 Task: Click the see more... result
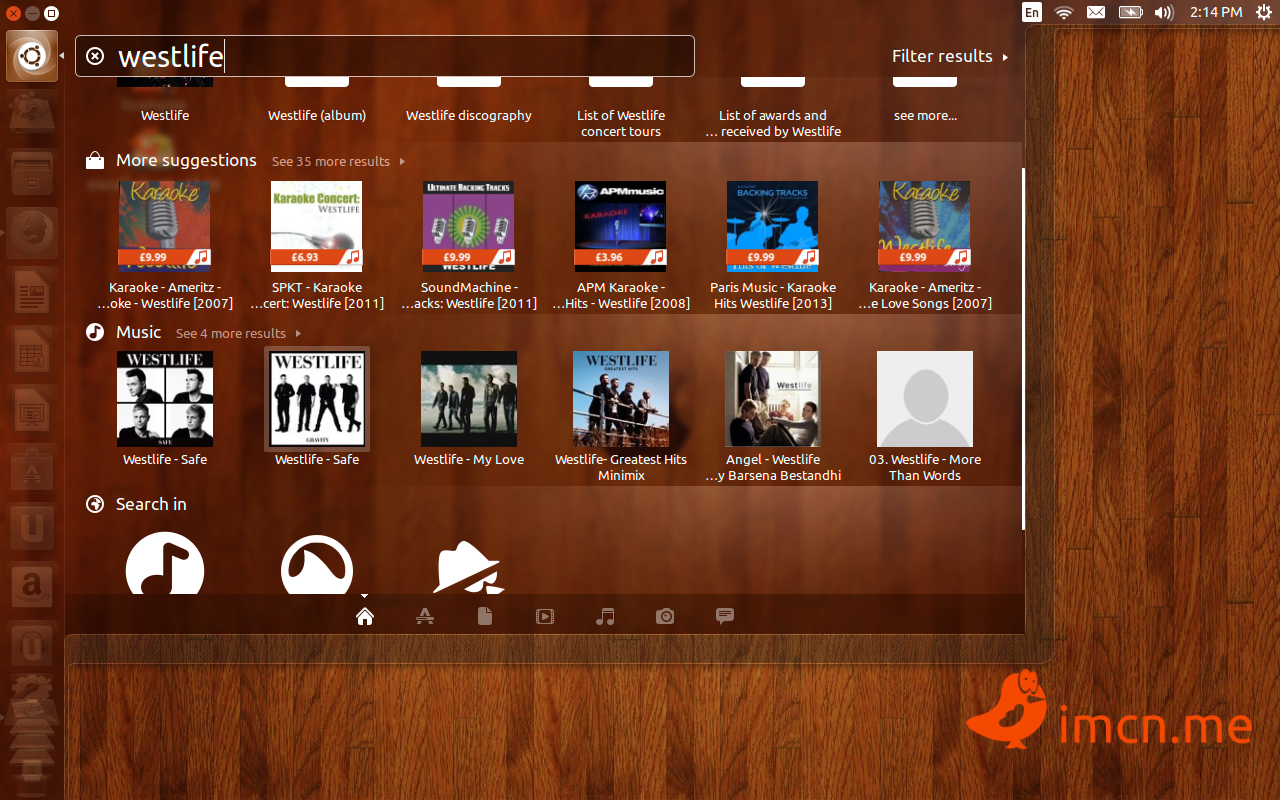tap(925, 115)
